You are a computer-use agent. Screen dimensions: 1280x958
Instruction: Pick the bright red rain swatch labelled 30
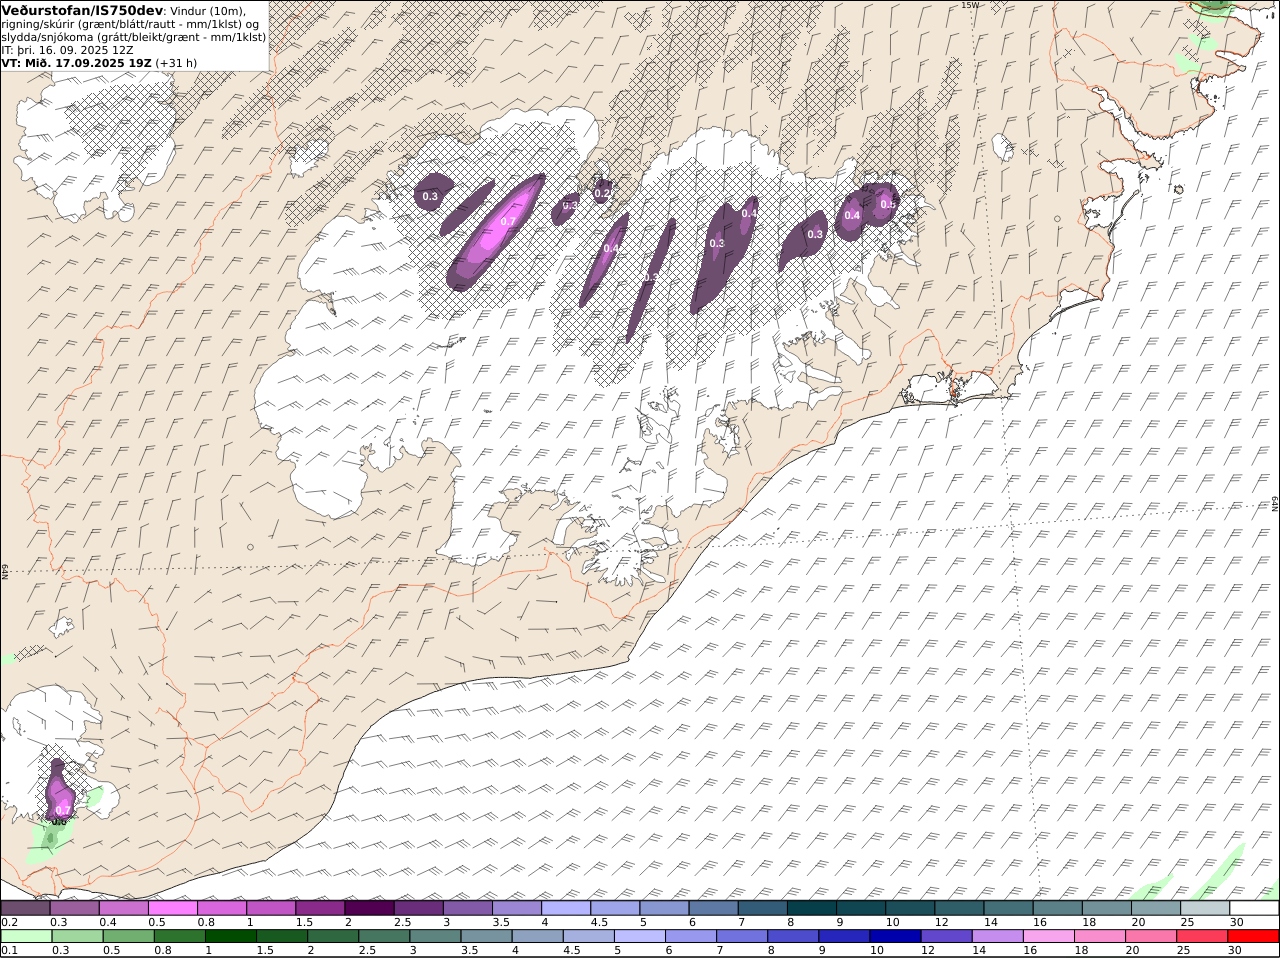tap(1252, 937)
